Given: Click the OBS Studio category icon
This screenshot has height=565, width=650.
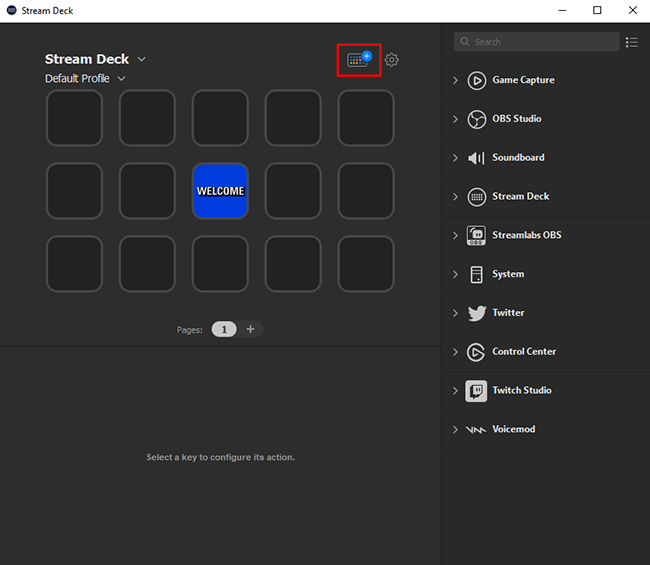Looking at the screenshot, I should pyautogui.click(x=476, y=119).
